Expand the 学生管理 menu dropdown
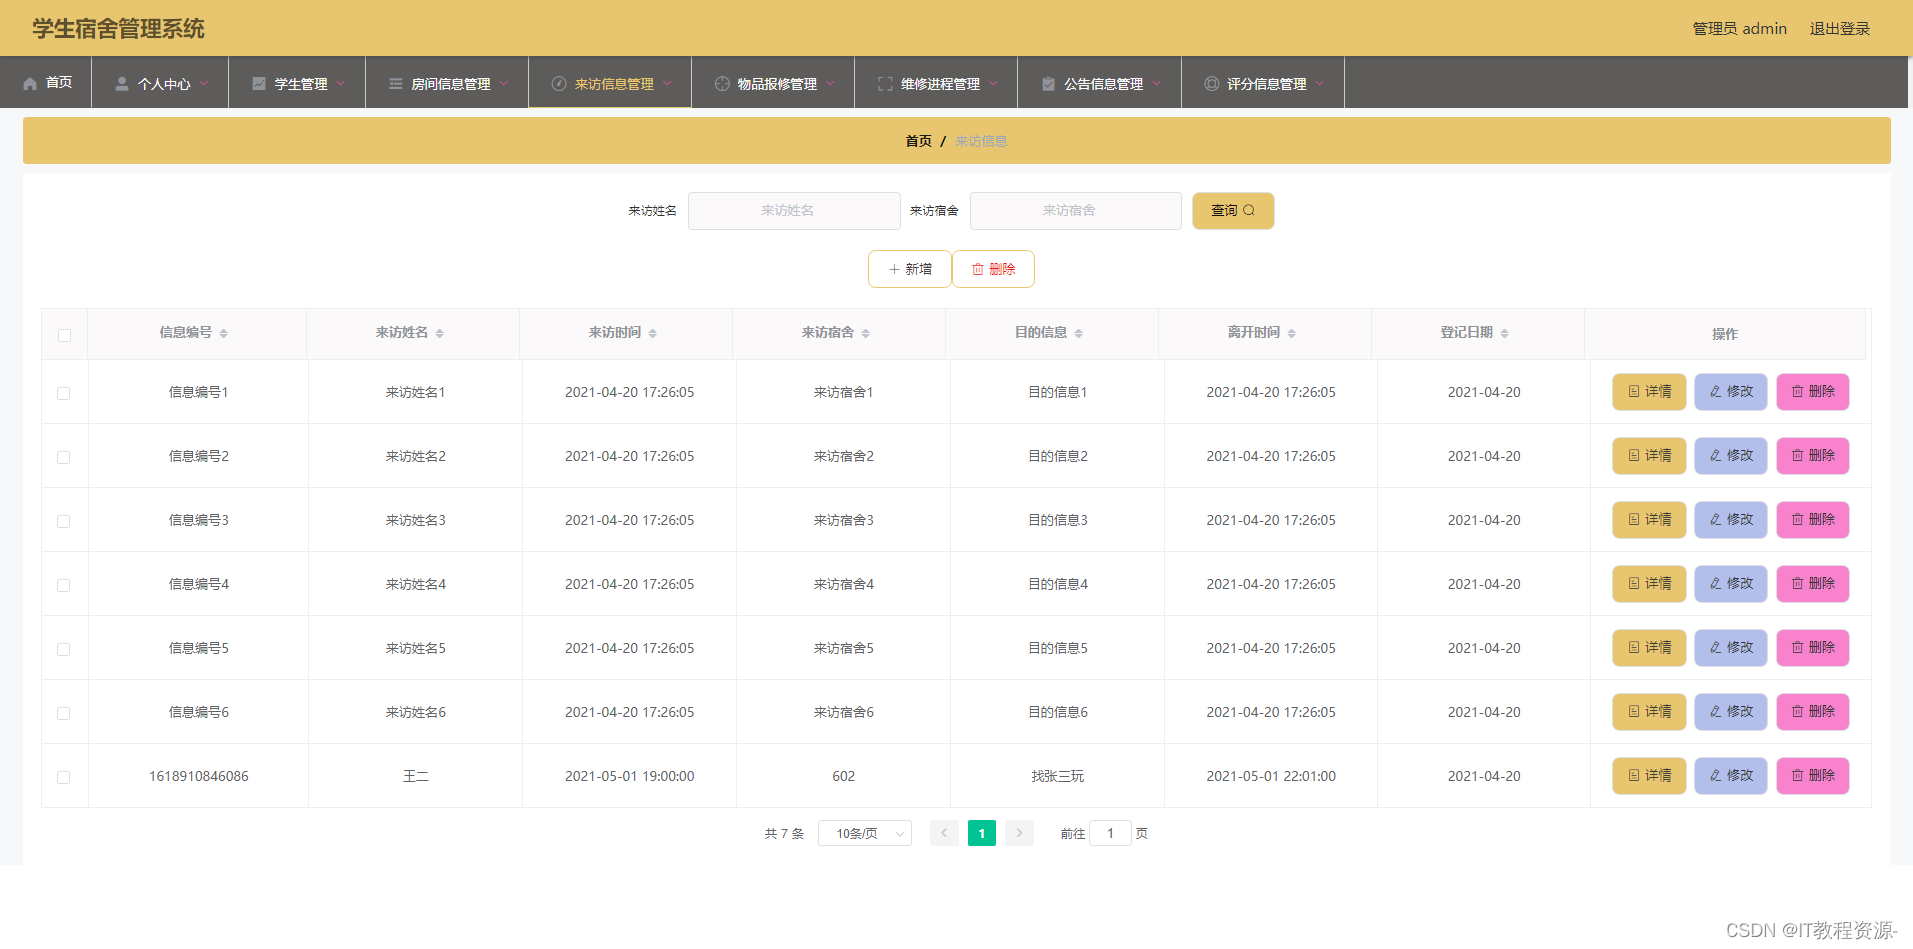 point(341,84)
